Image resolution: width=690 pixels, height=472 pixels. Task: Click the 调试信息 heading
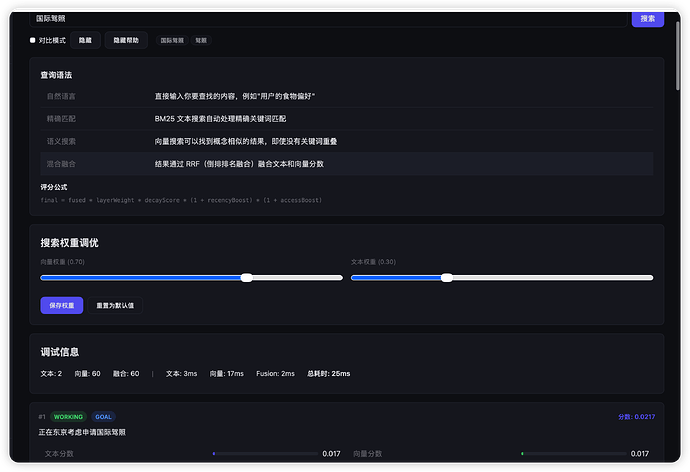click(x=60, y=352)
